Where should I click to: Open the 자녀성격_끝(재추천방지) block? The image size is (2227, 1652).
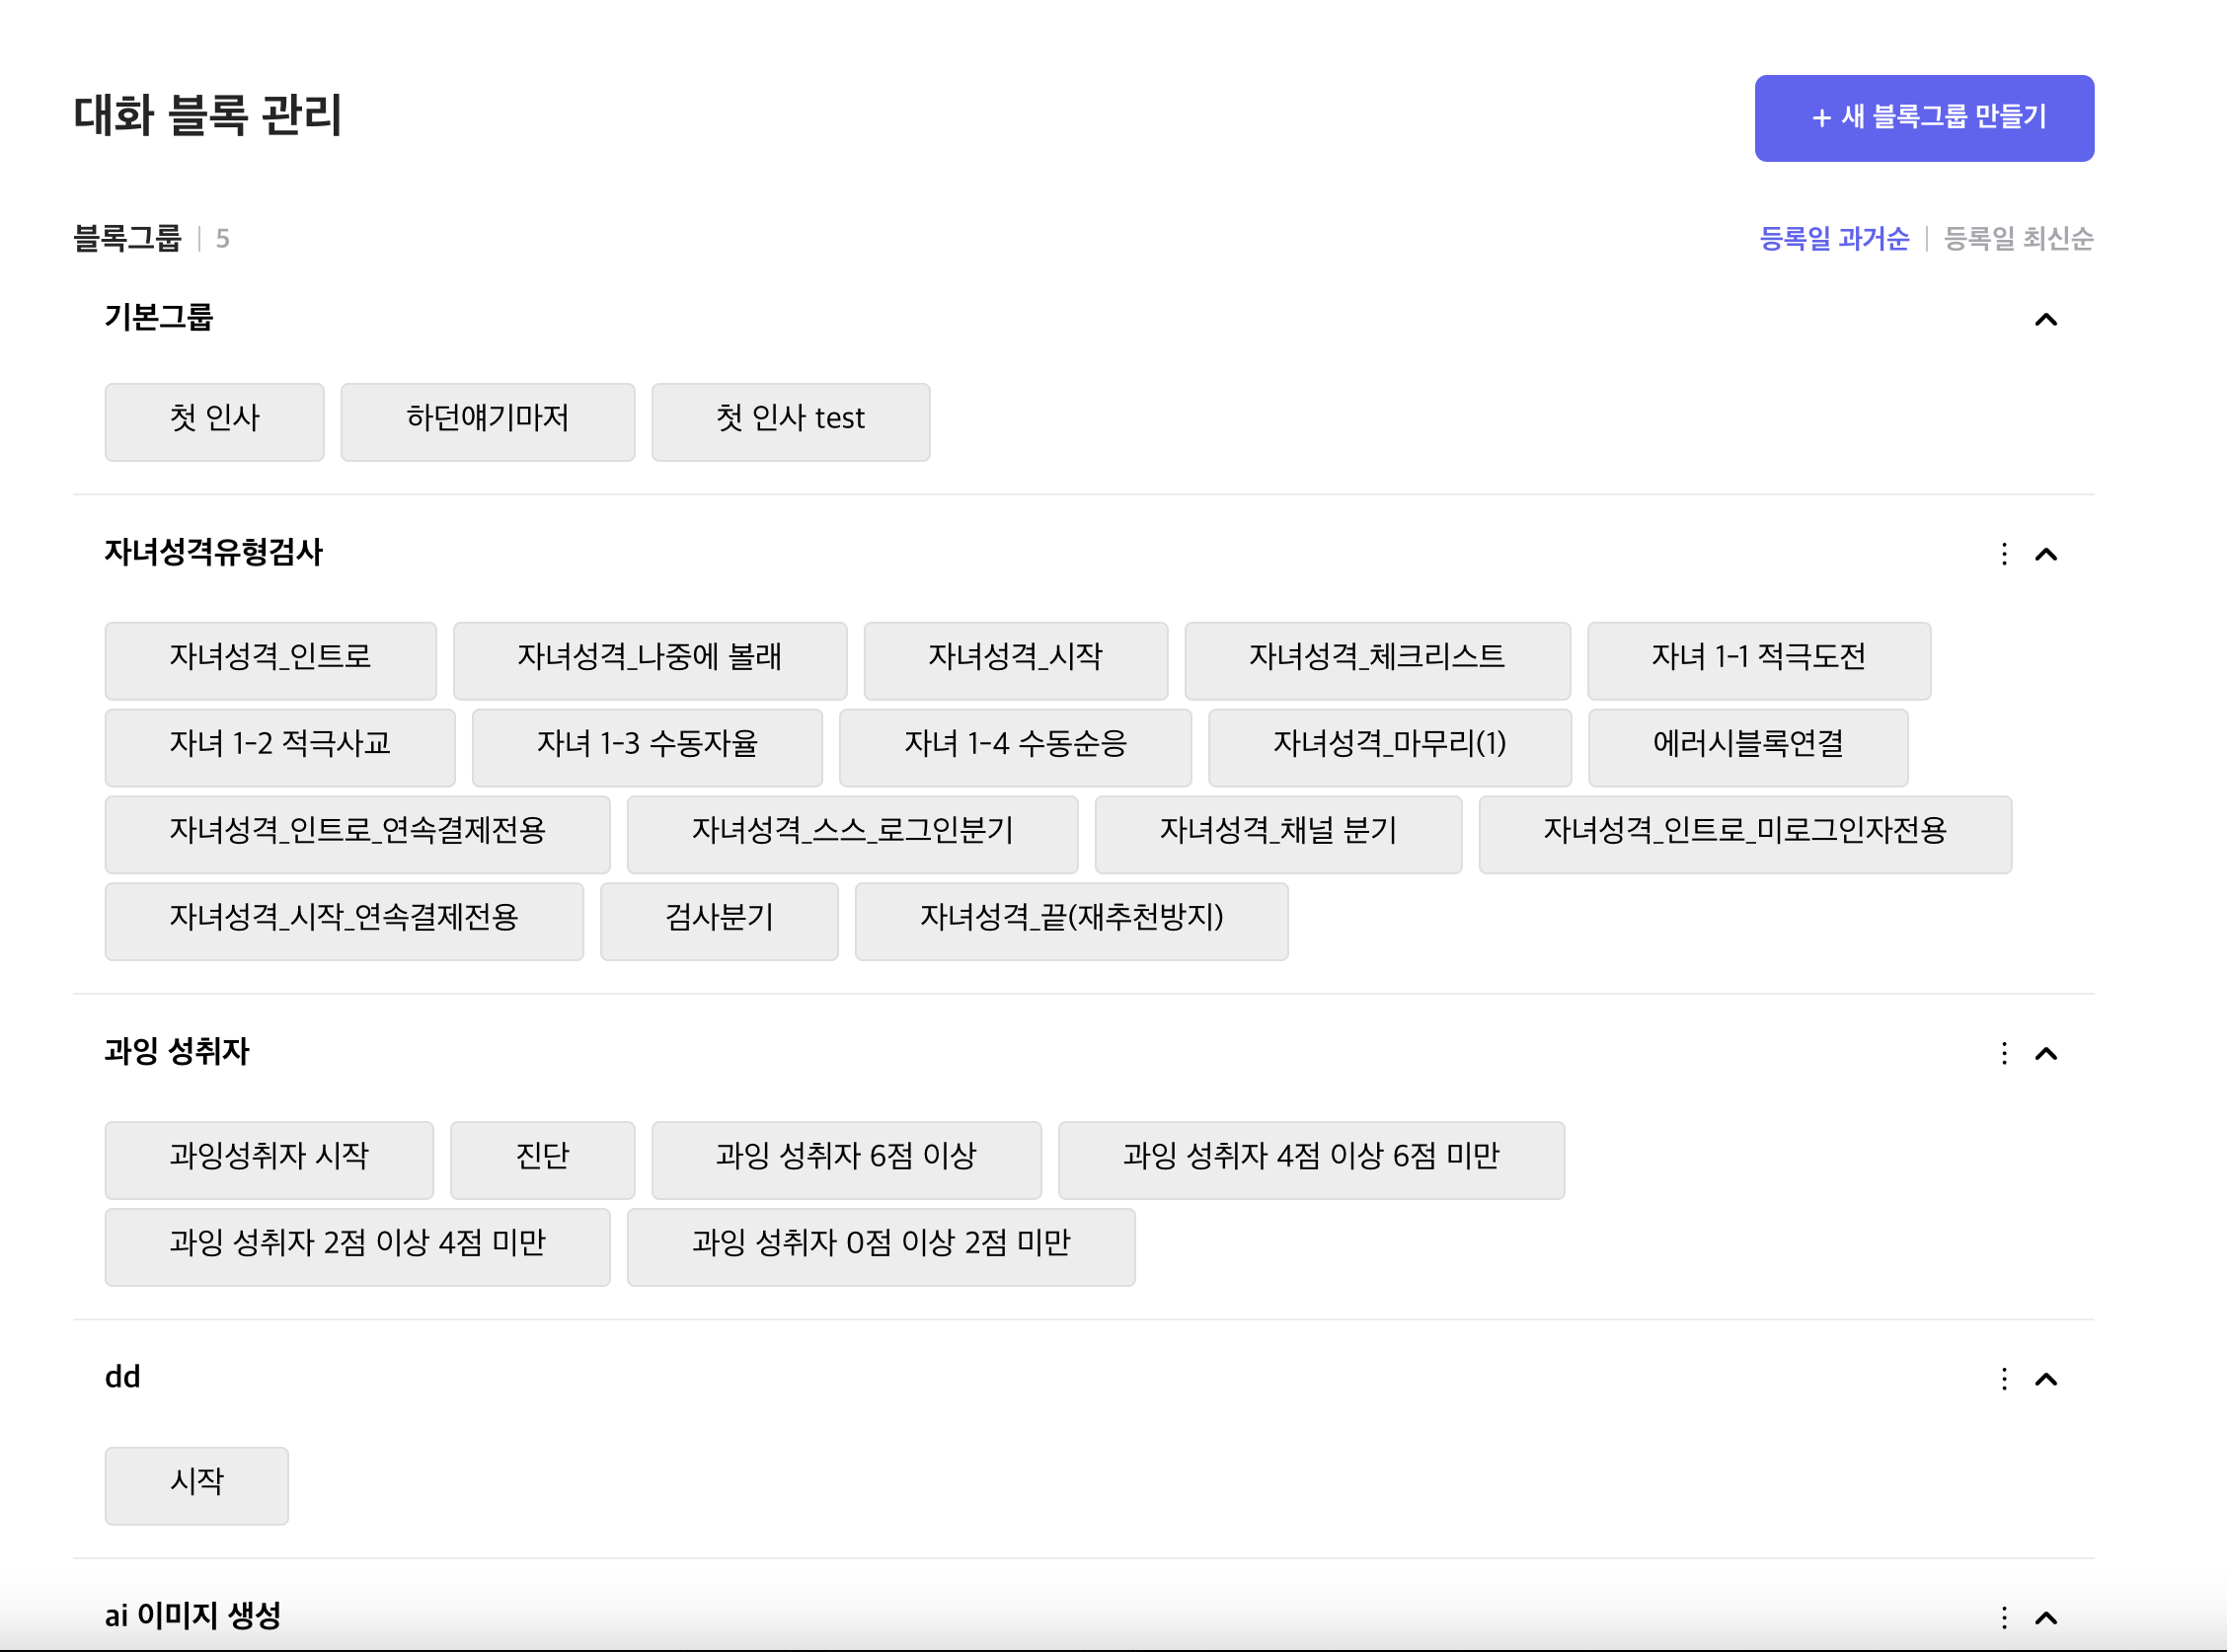coord(1071,921)
